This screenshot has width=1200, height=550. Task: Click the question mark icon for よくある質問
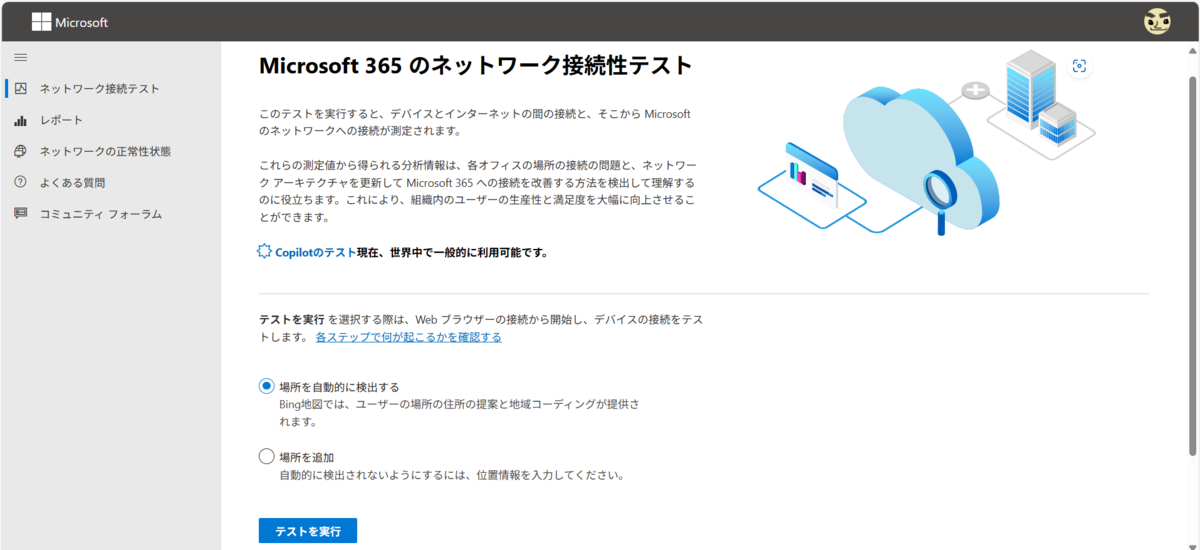(x=20, y=183)
